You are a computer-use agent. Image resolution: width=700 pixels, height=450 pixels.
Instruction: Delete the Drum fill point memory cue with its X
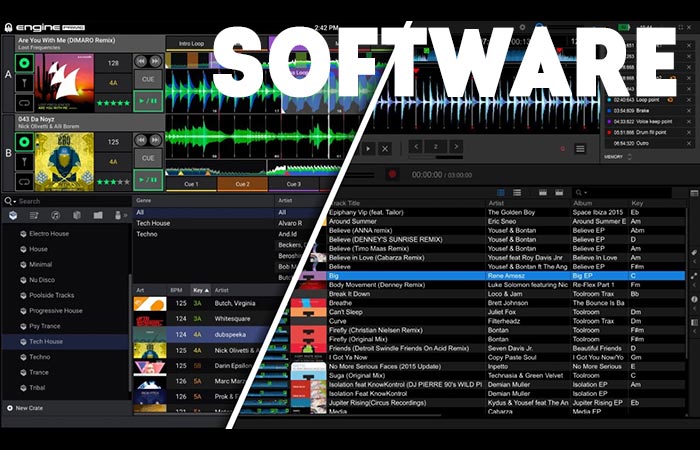[x=688, y=133]
